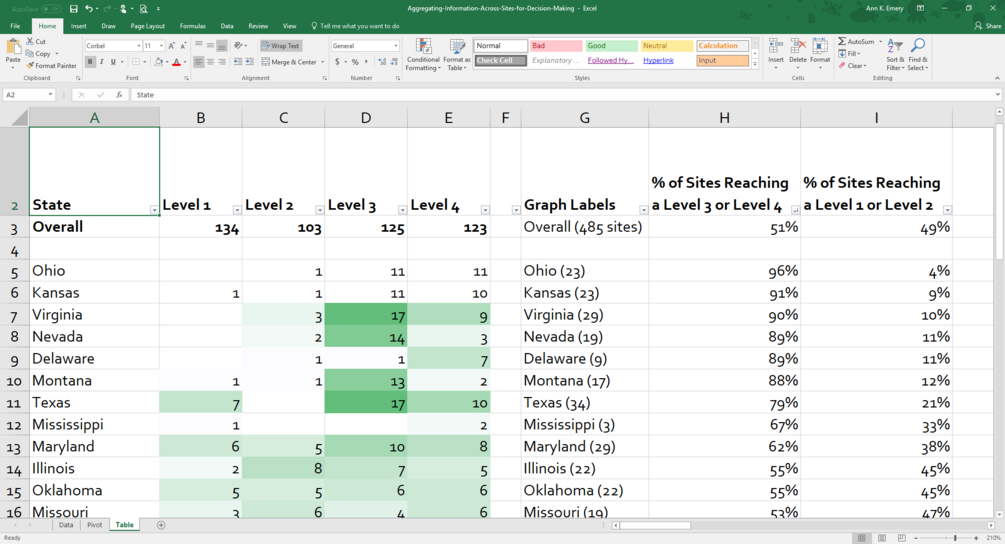Click the Save icon in the title bar
Viewport: 1005px width, 544px height.
click(x=74, y=8)
